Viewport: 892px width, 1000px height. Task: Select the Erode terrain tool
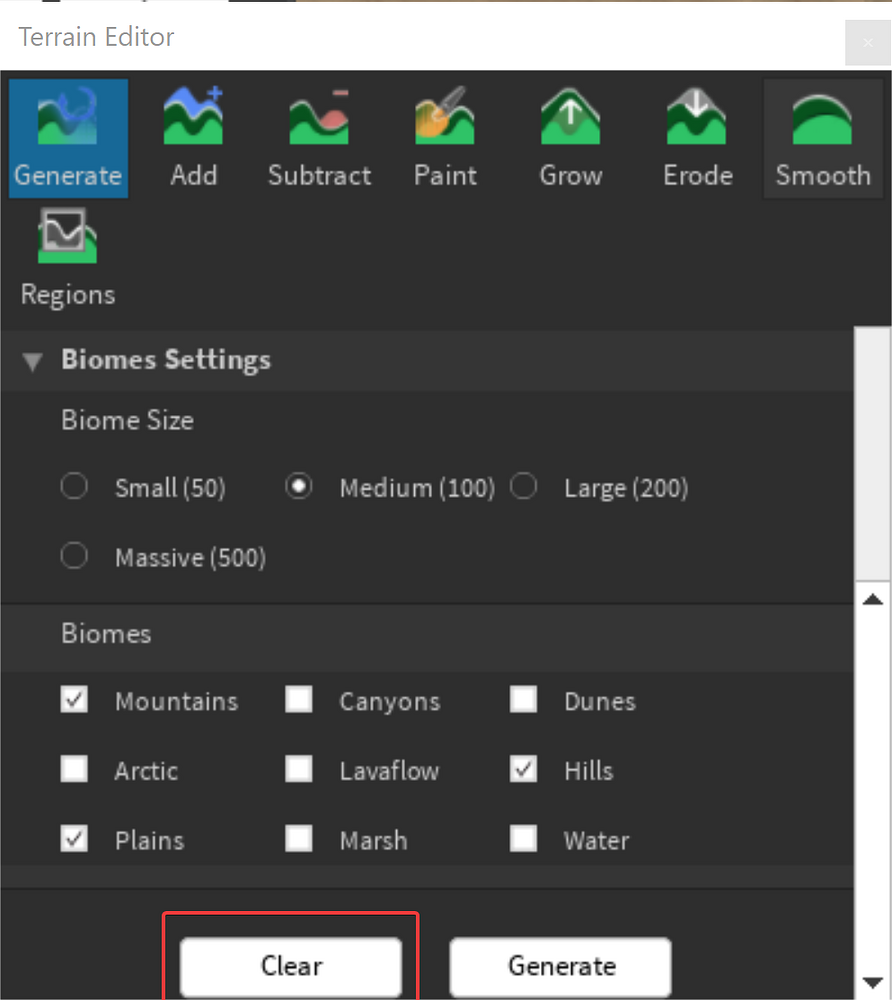(697, 137)
